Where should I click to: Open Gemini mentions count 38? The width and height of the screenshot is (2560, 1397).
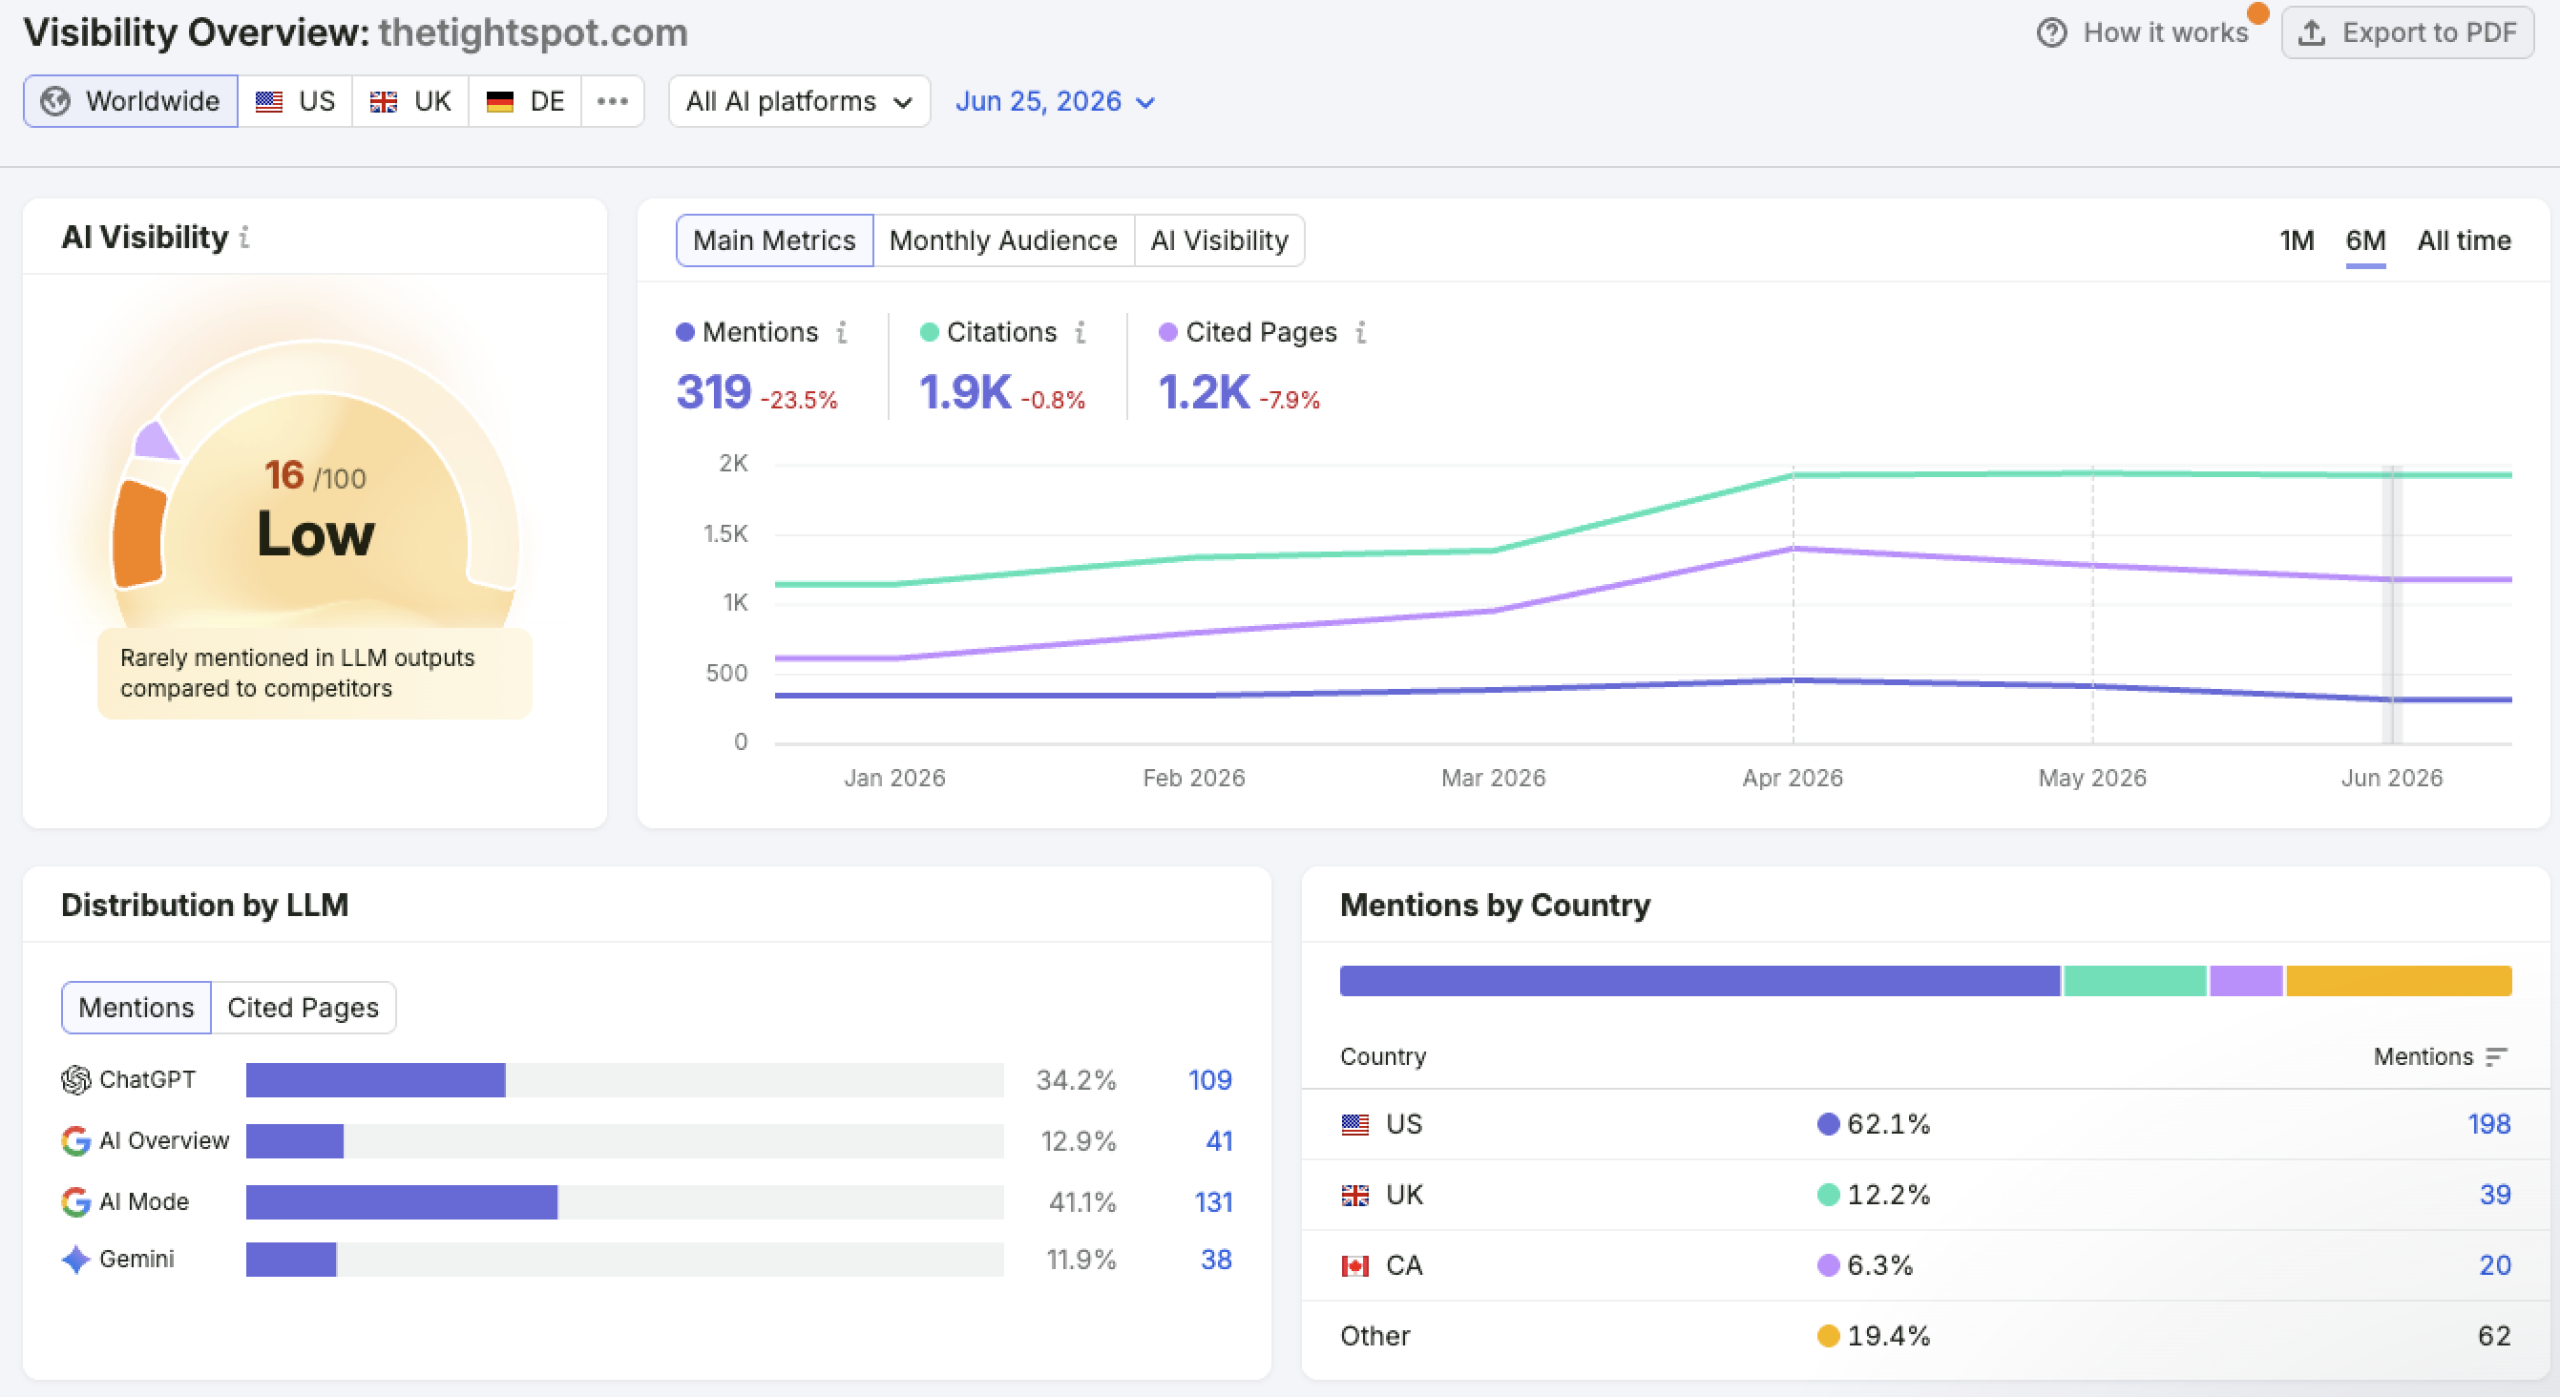(1216, 1260)
